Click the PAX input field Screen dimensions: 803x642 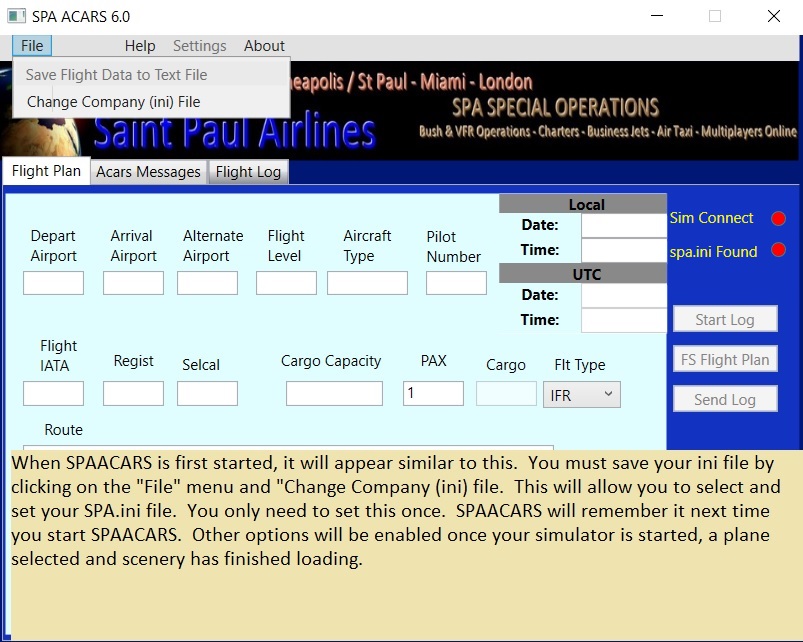[433, 394]
